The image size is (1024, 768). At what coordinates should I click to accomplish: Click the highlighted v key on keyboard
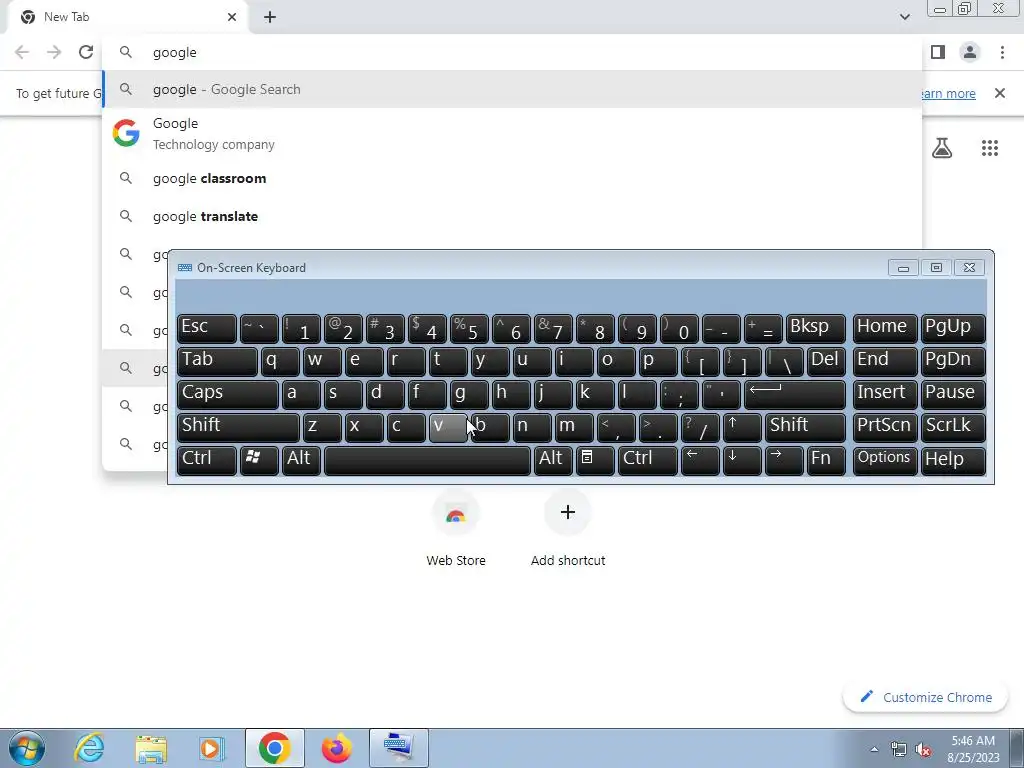[448, 427]
